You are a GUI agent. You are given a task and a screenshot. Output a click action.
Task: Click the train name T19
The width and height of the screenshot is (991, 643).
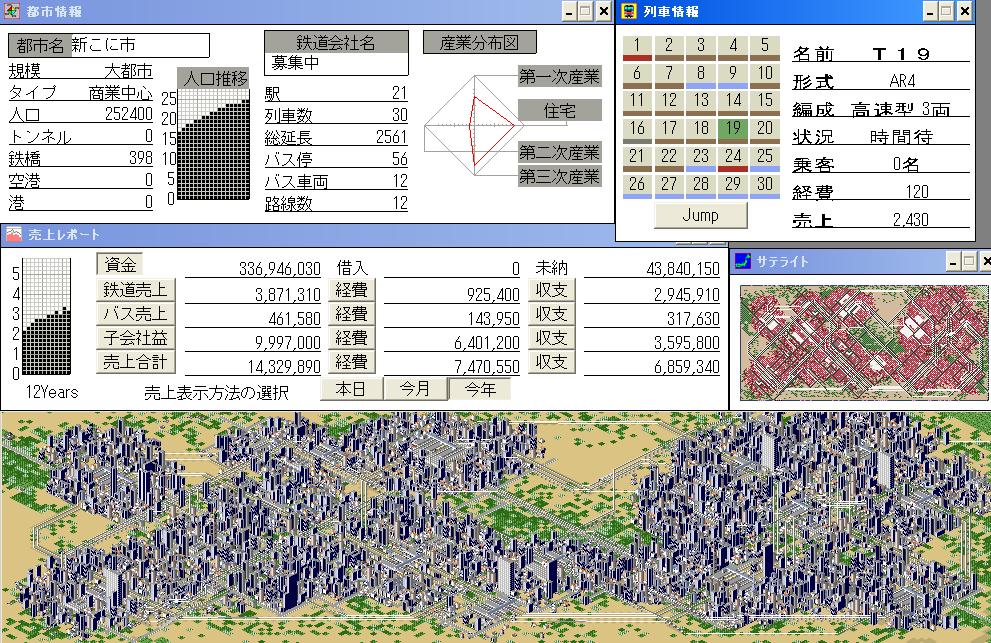click(x=901, y=54)
